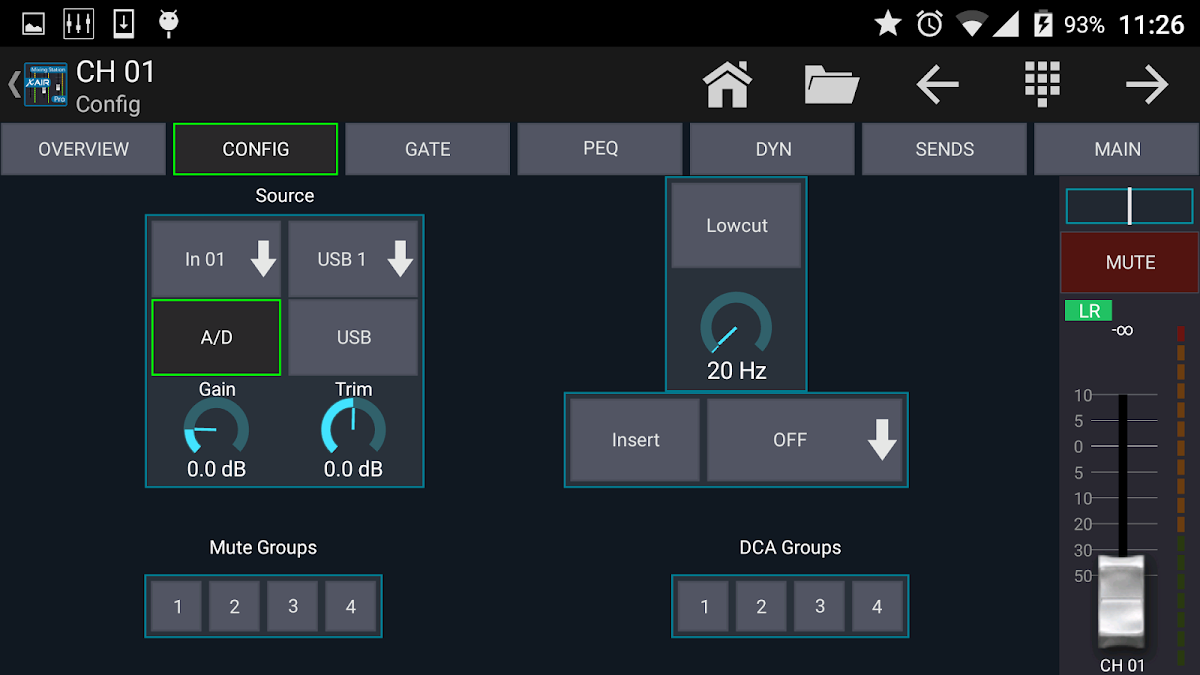
Task: Tap the Mixing Station app logo
Action: (x=46, y=85)
